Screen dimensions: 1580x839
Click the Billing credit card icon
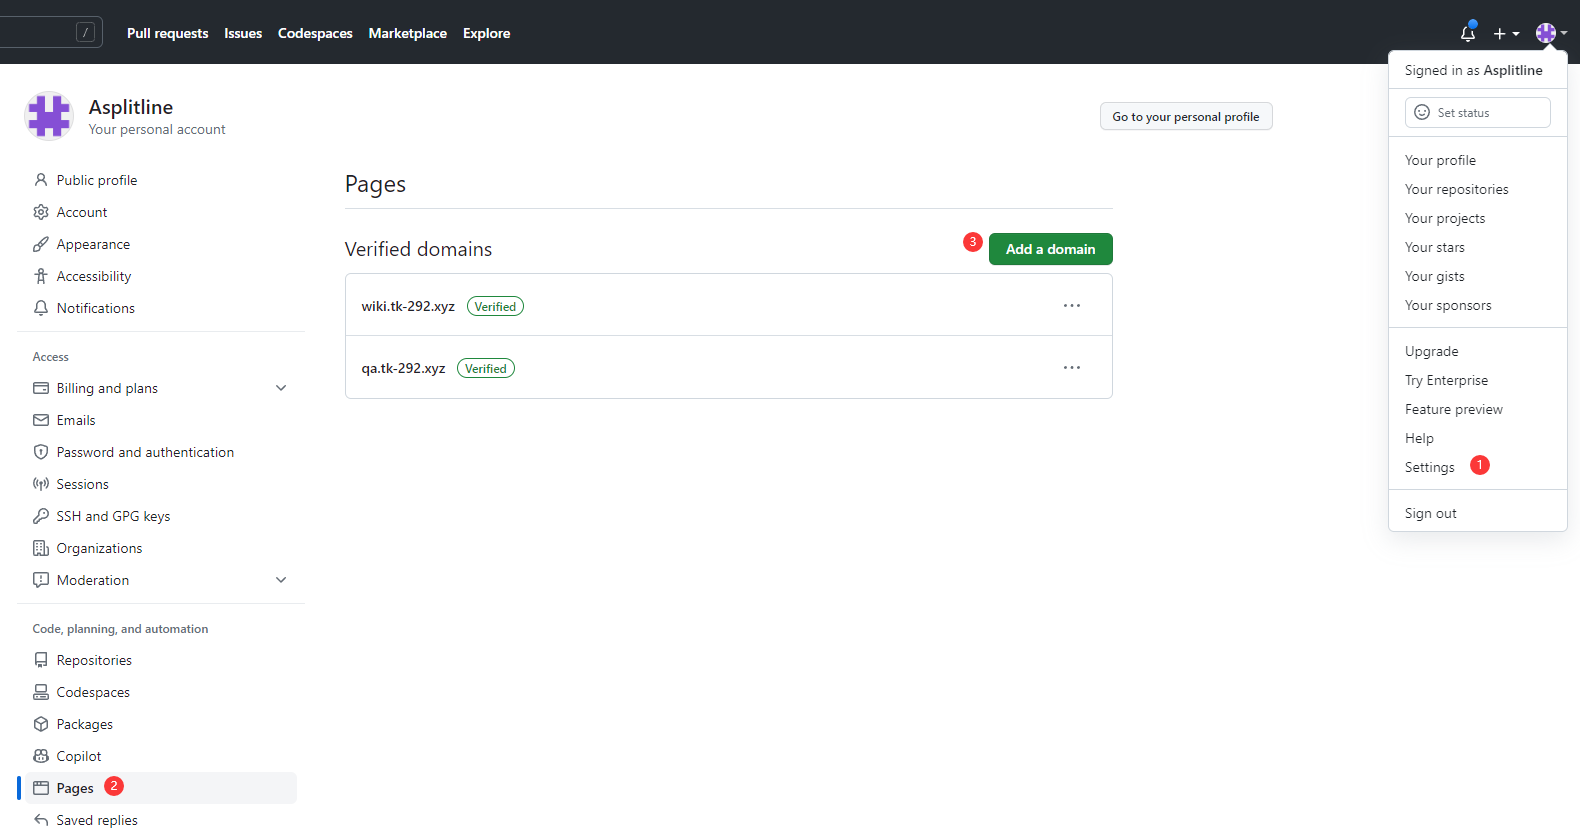pos(41,388)
